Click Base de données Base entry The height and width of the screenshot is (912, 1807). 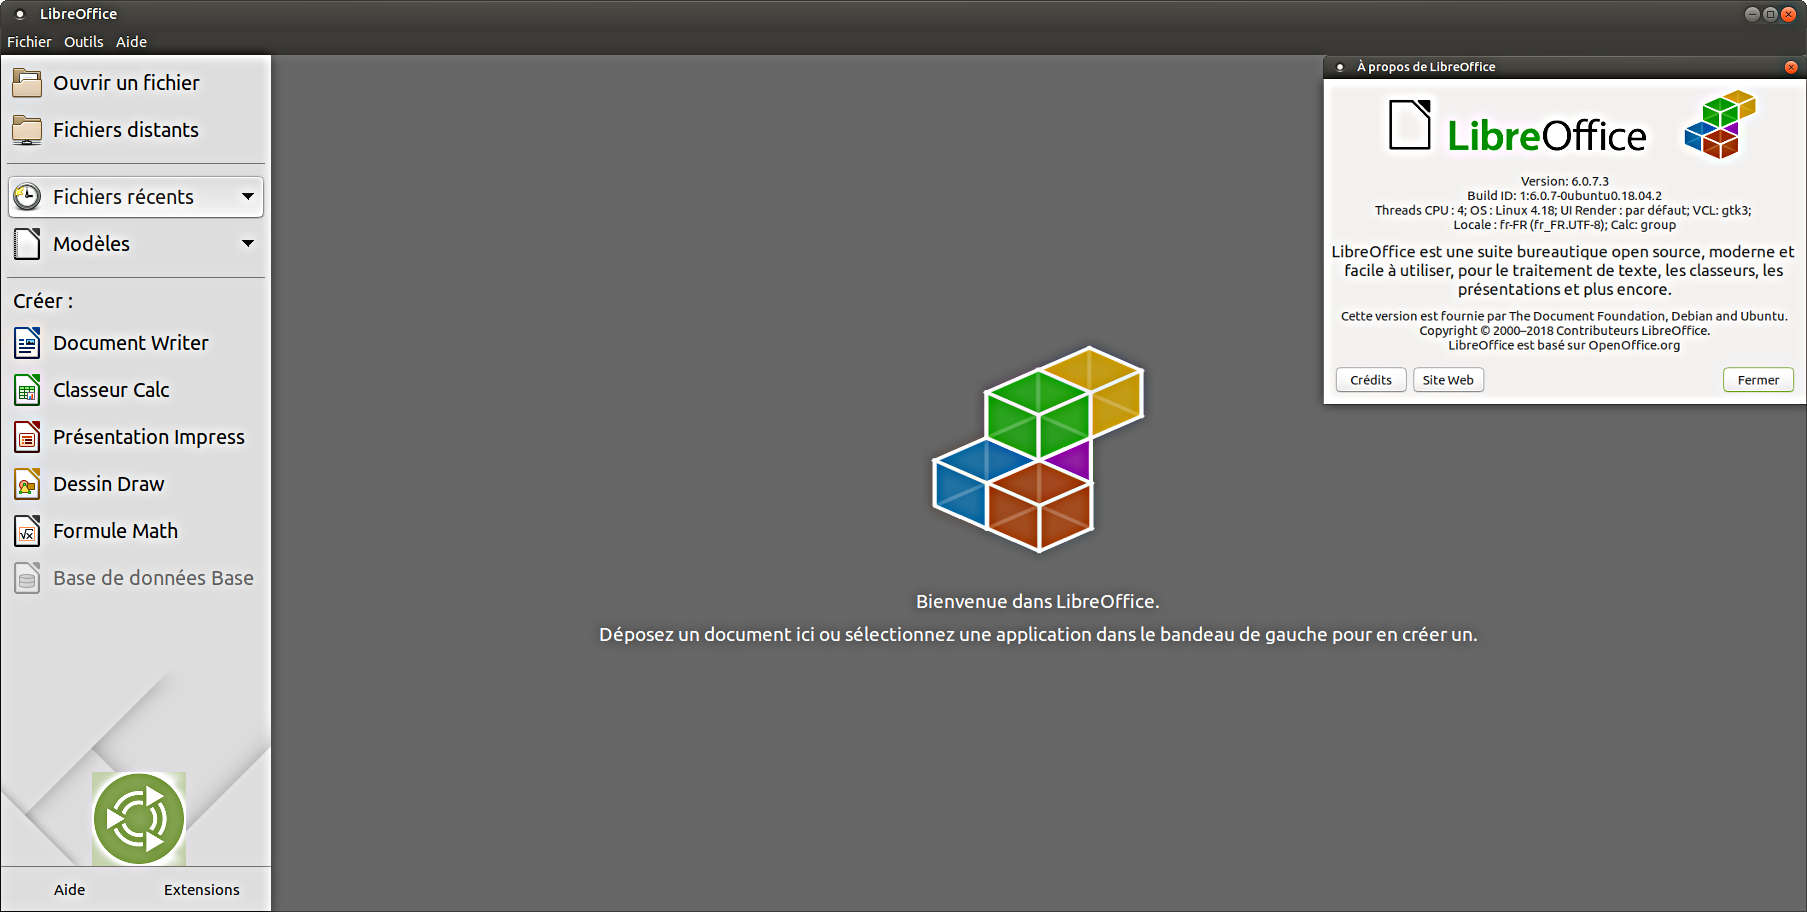(x=153, y=578)
